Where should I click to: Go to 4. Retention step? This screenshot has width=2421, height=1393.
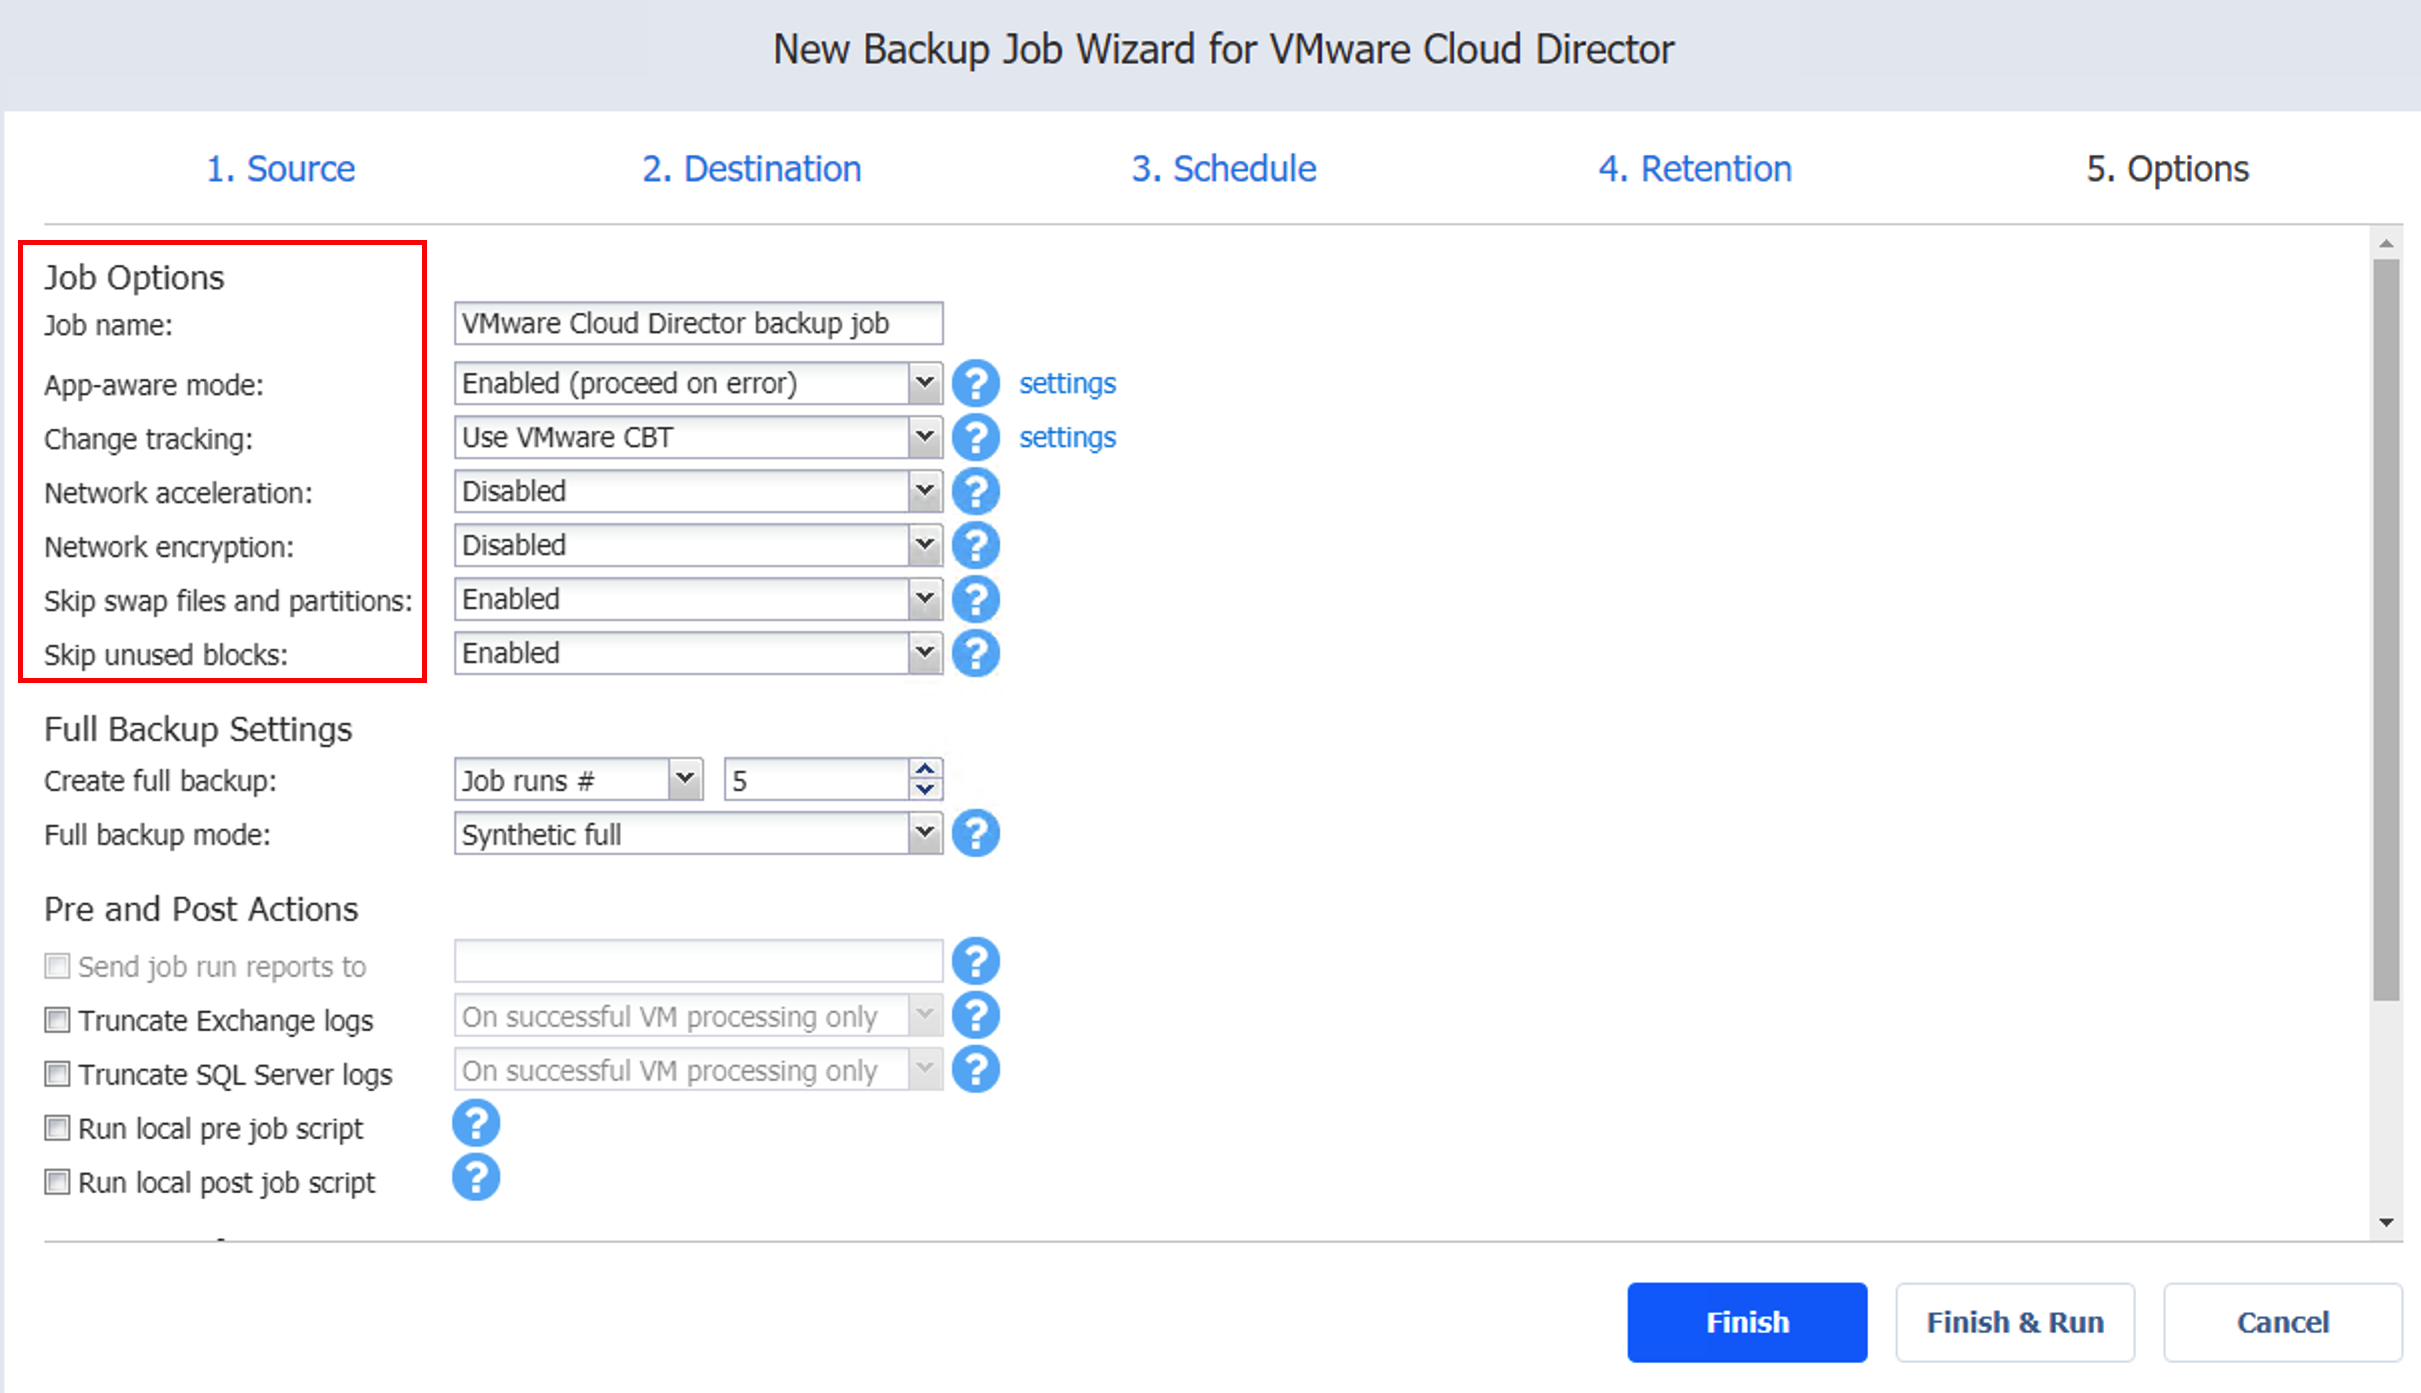click(1695, 169)
